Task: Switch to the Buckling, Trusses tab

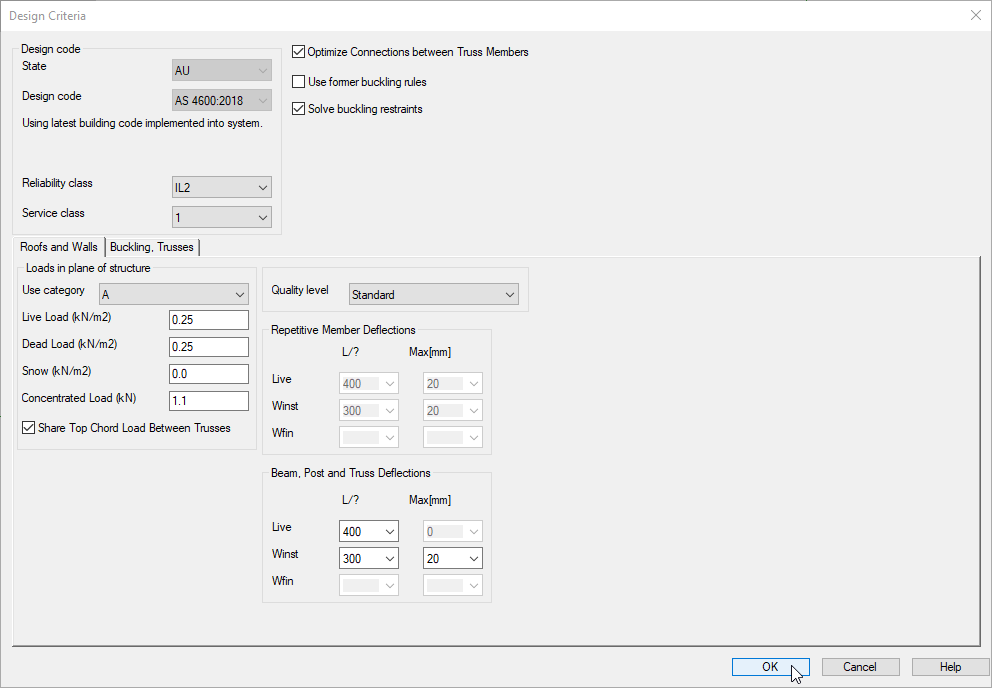Action: pos(152,247)
